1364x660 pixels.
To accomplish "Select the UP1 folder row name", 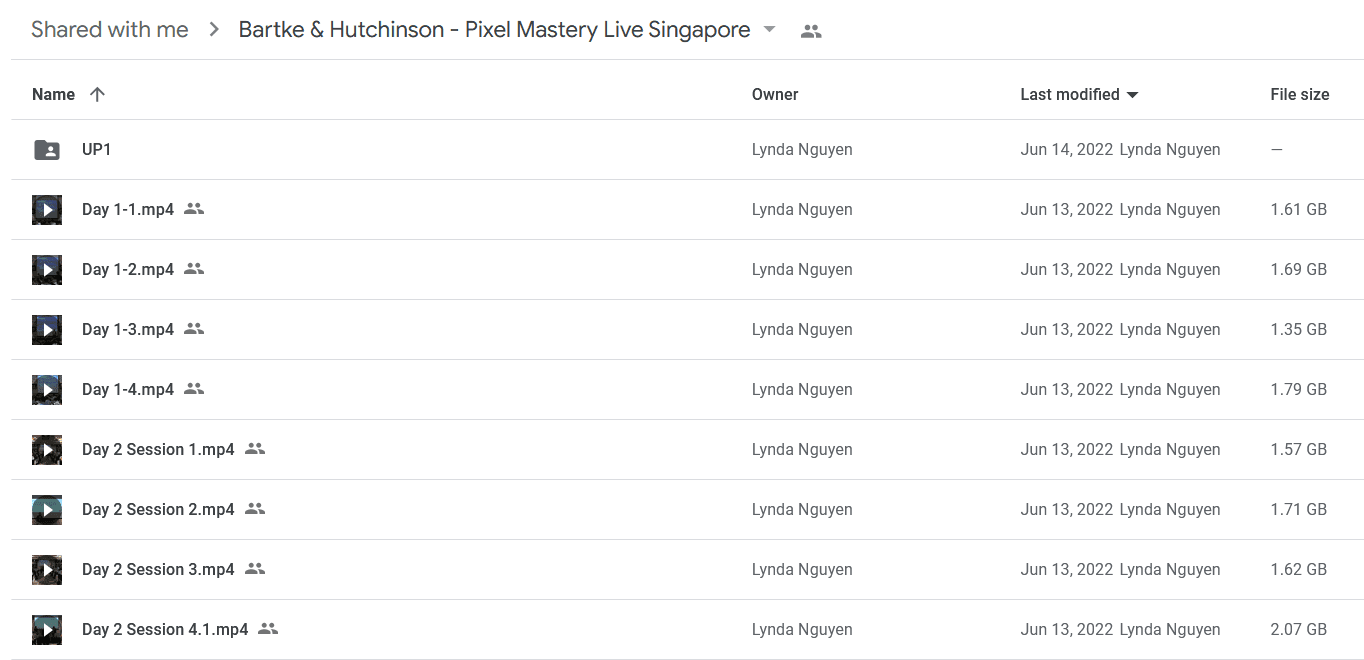I will click(x=96, y=149).
